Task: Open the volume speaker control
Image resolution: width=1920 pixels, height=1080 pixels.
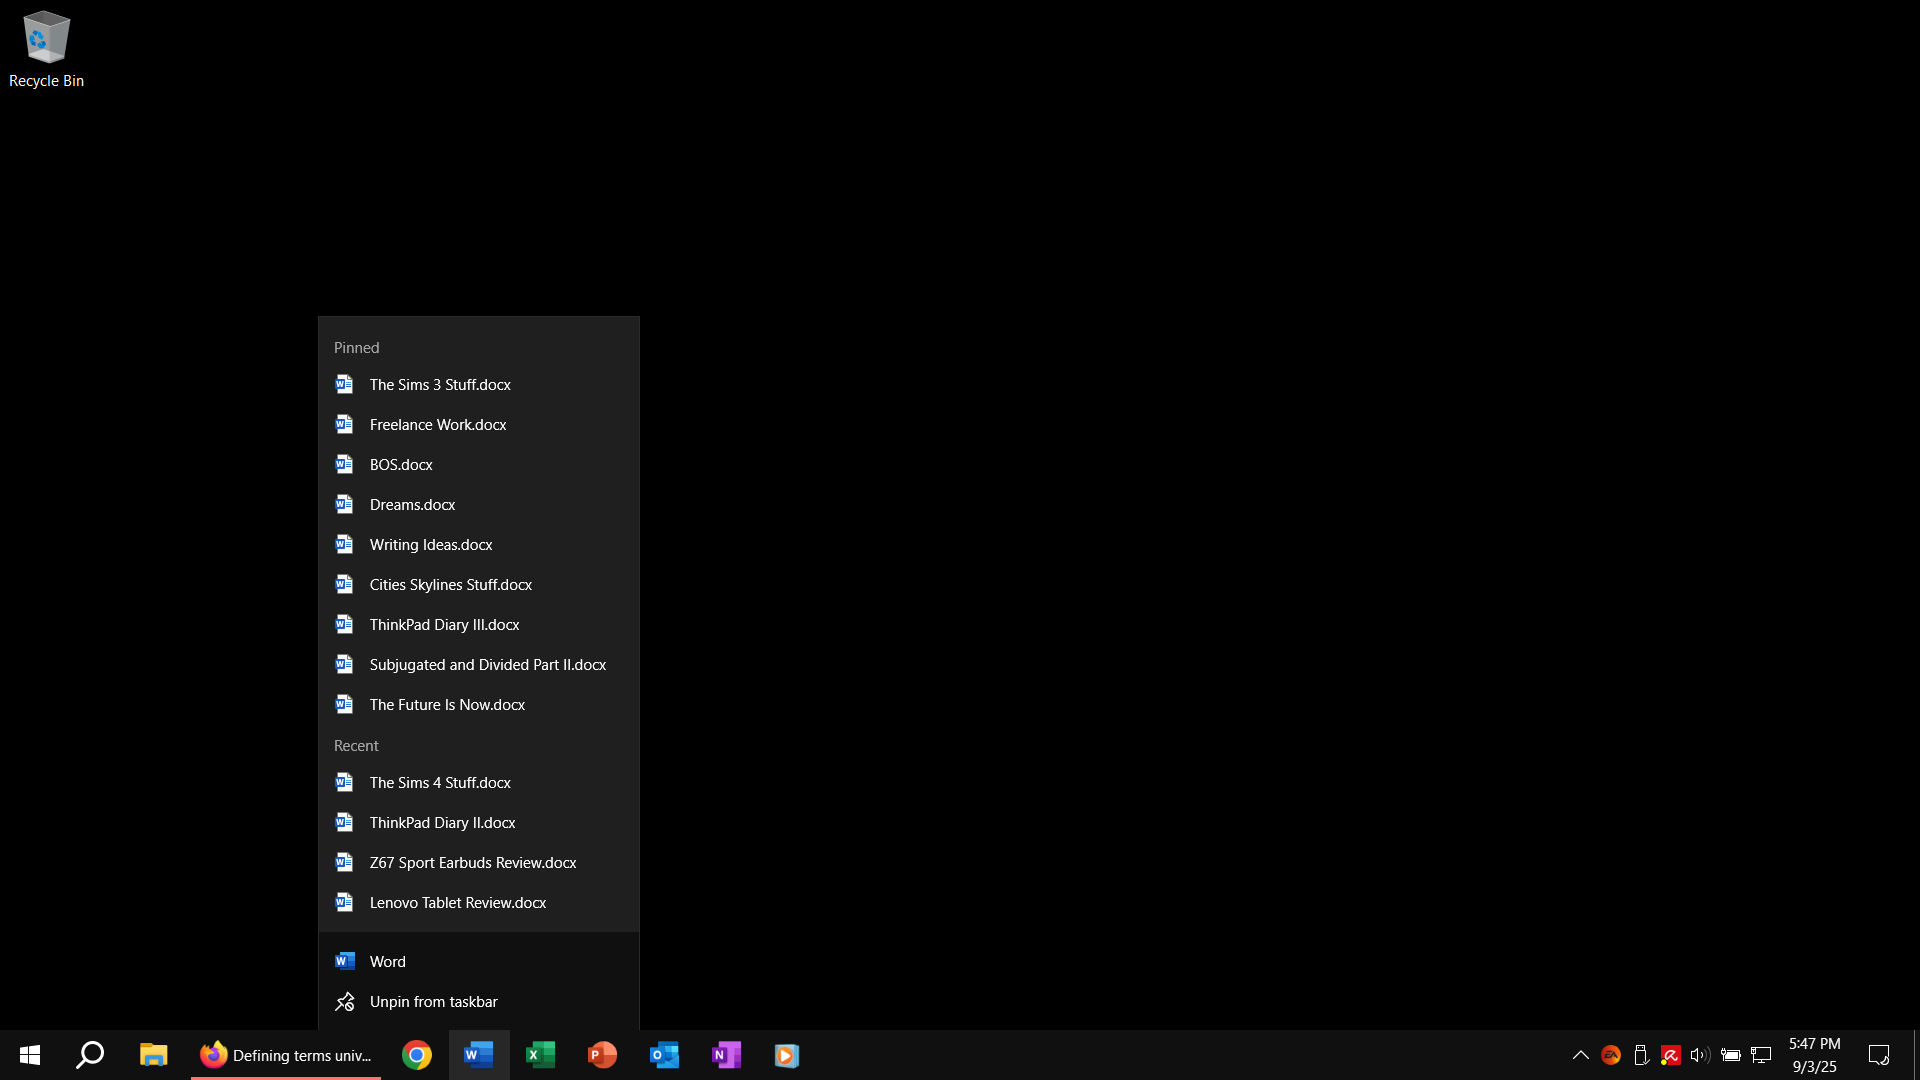Action: [x=1700, y=1055]
